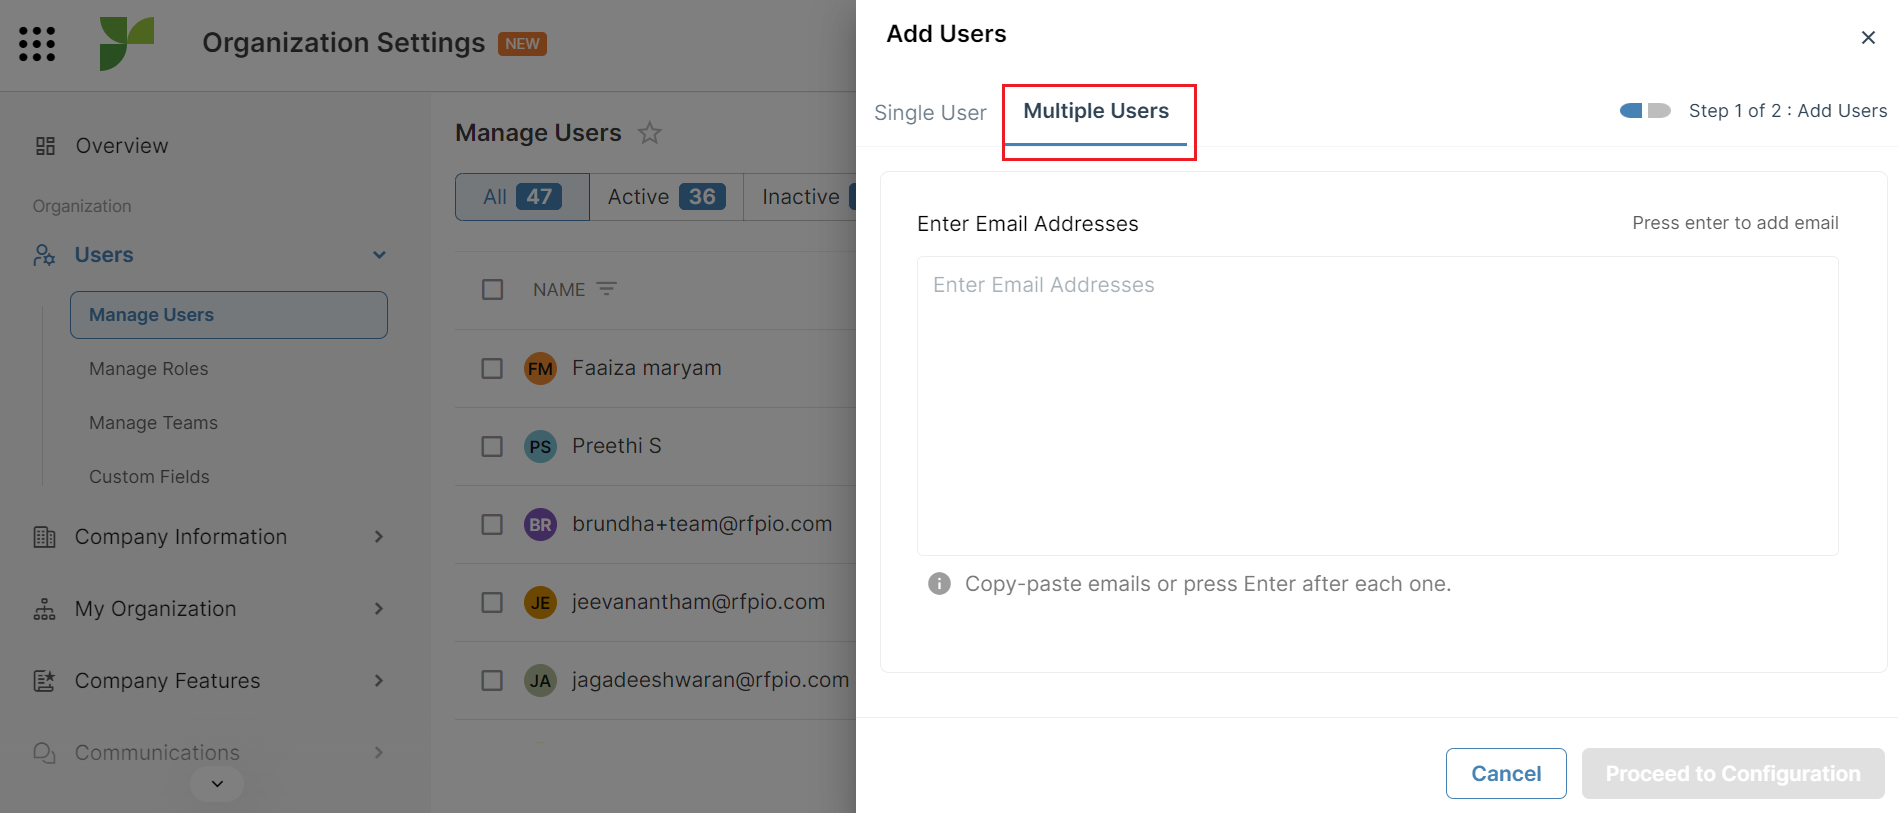1898x813 pixels.
Task: Click the Users section icon
Action: tap(44, 255)
